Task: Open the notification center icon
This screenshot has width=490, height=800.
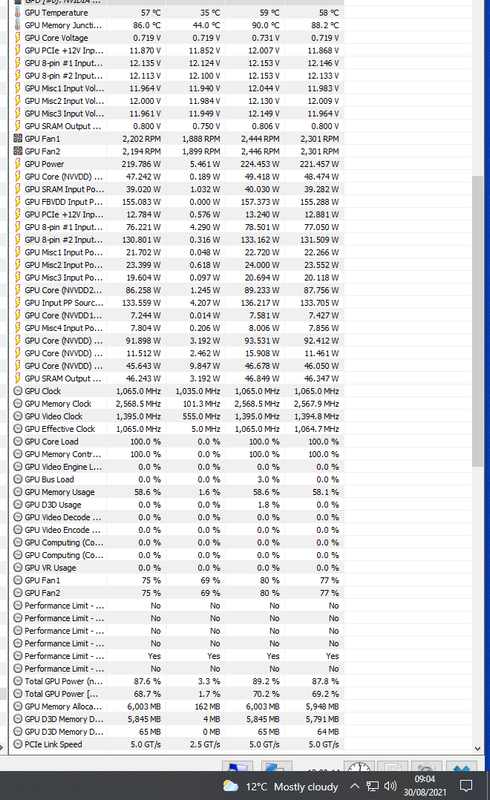Action: (x=466, y=786)
